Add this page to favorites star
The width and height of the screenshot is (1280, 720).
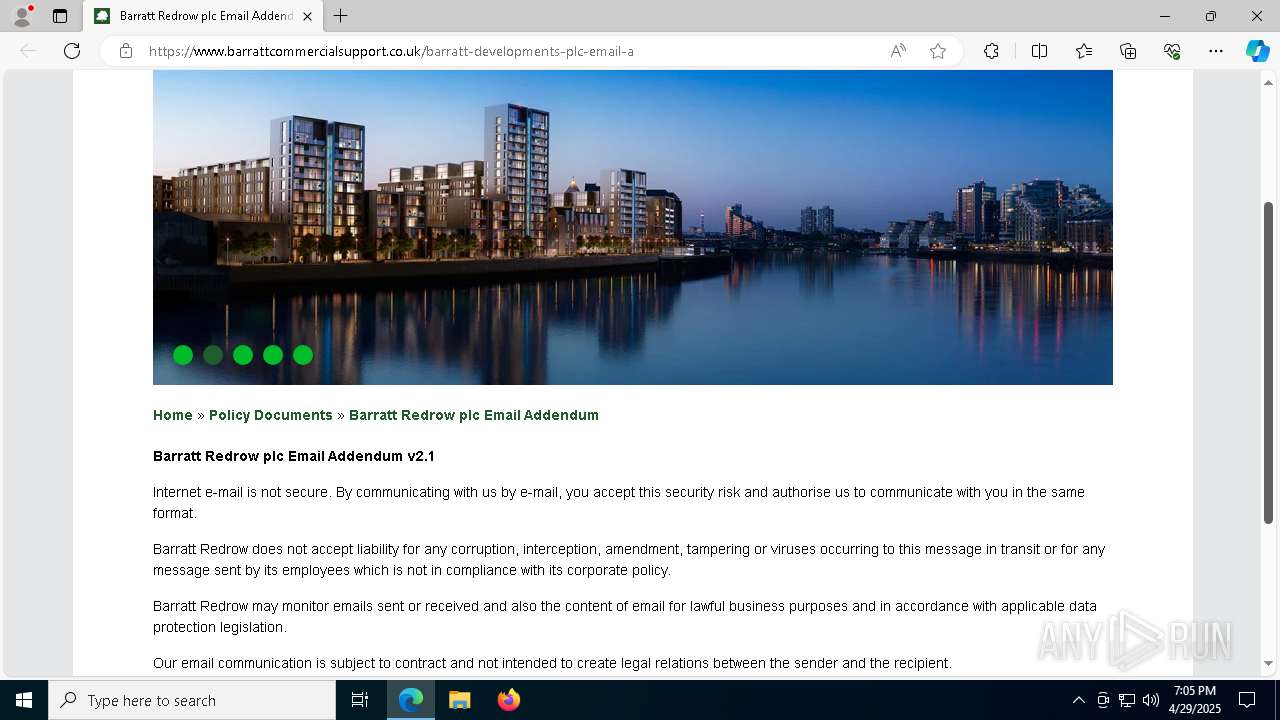click(938, 51)
